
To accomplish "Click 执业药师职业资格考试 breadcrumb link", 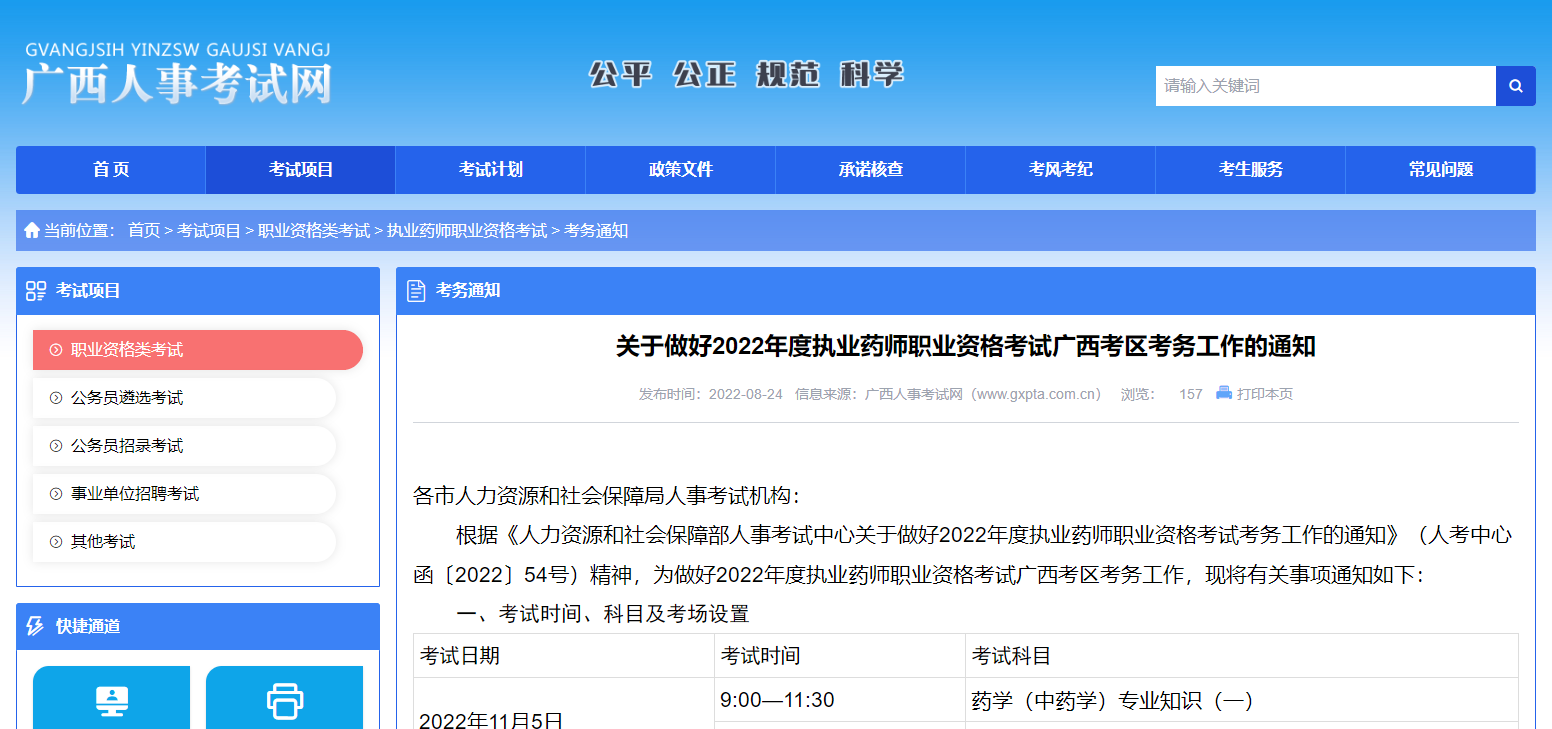I will pos(467,231).
